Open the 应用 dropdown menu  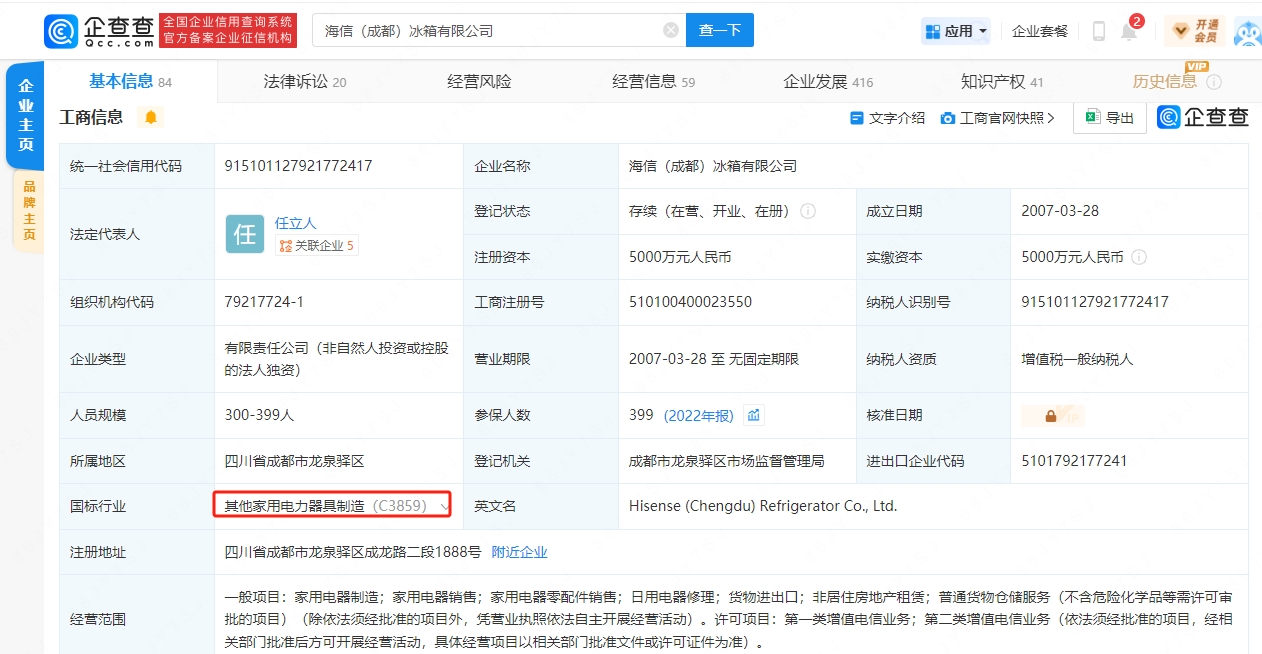click(956, 31)
